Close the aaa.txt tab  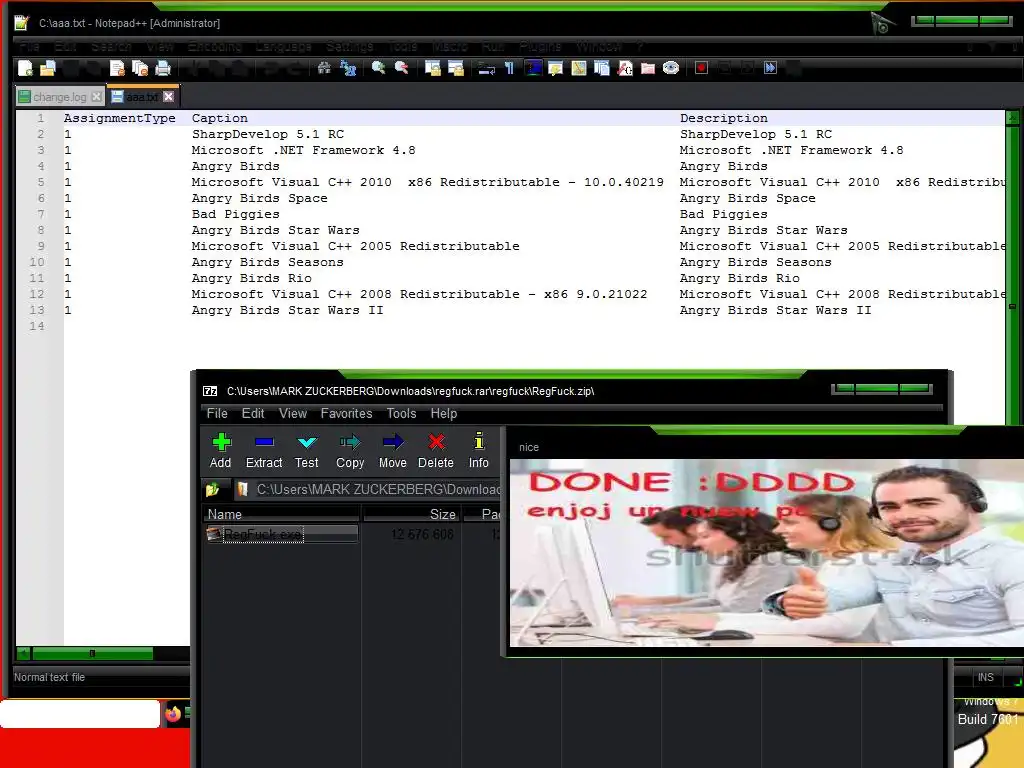[x=168, y=97]
